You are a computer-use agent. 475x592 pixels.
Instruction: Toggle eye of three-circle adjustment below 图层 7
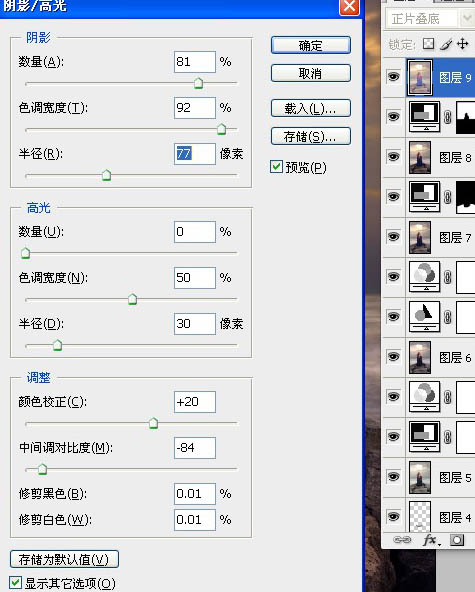pyautogui.click(x=393, y=277)
